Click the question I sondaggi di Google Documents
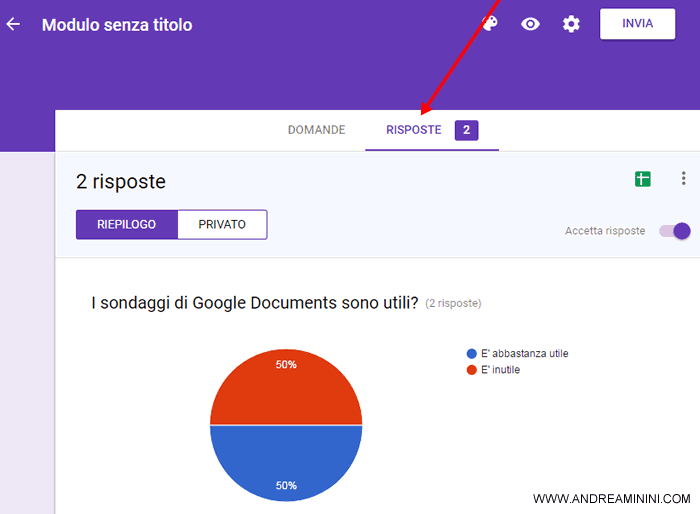 coord(255,303)
